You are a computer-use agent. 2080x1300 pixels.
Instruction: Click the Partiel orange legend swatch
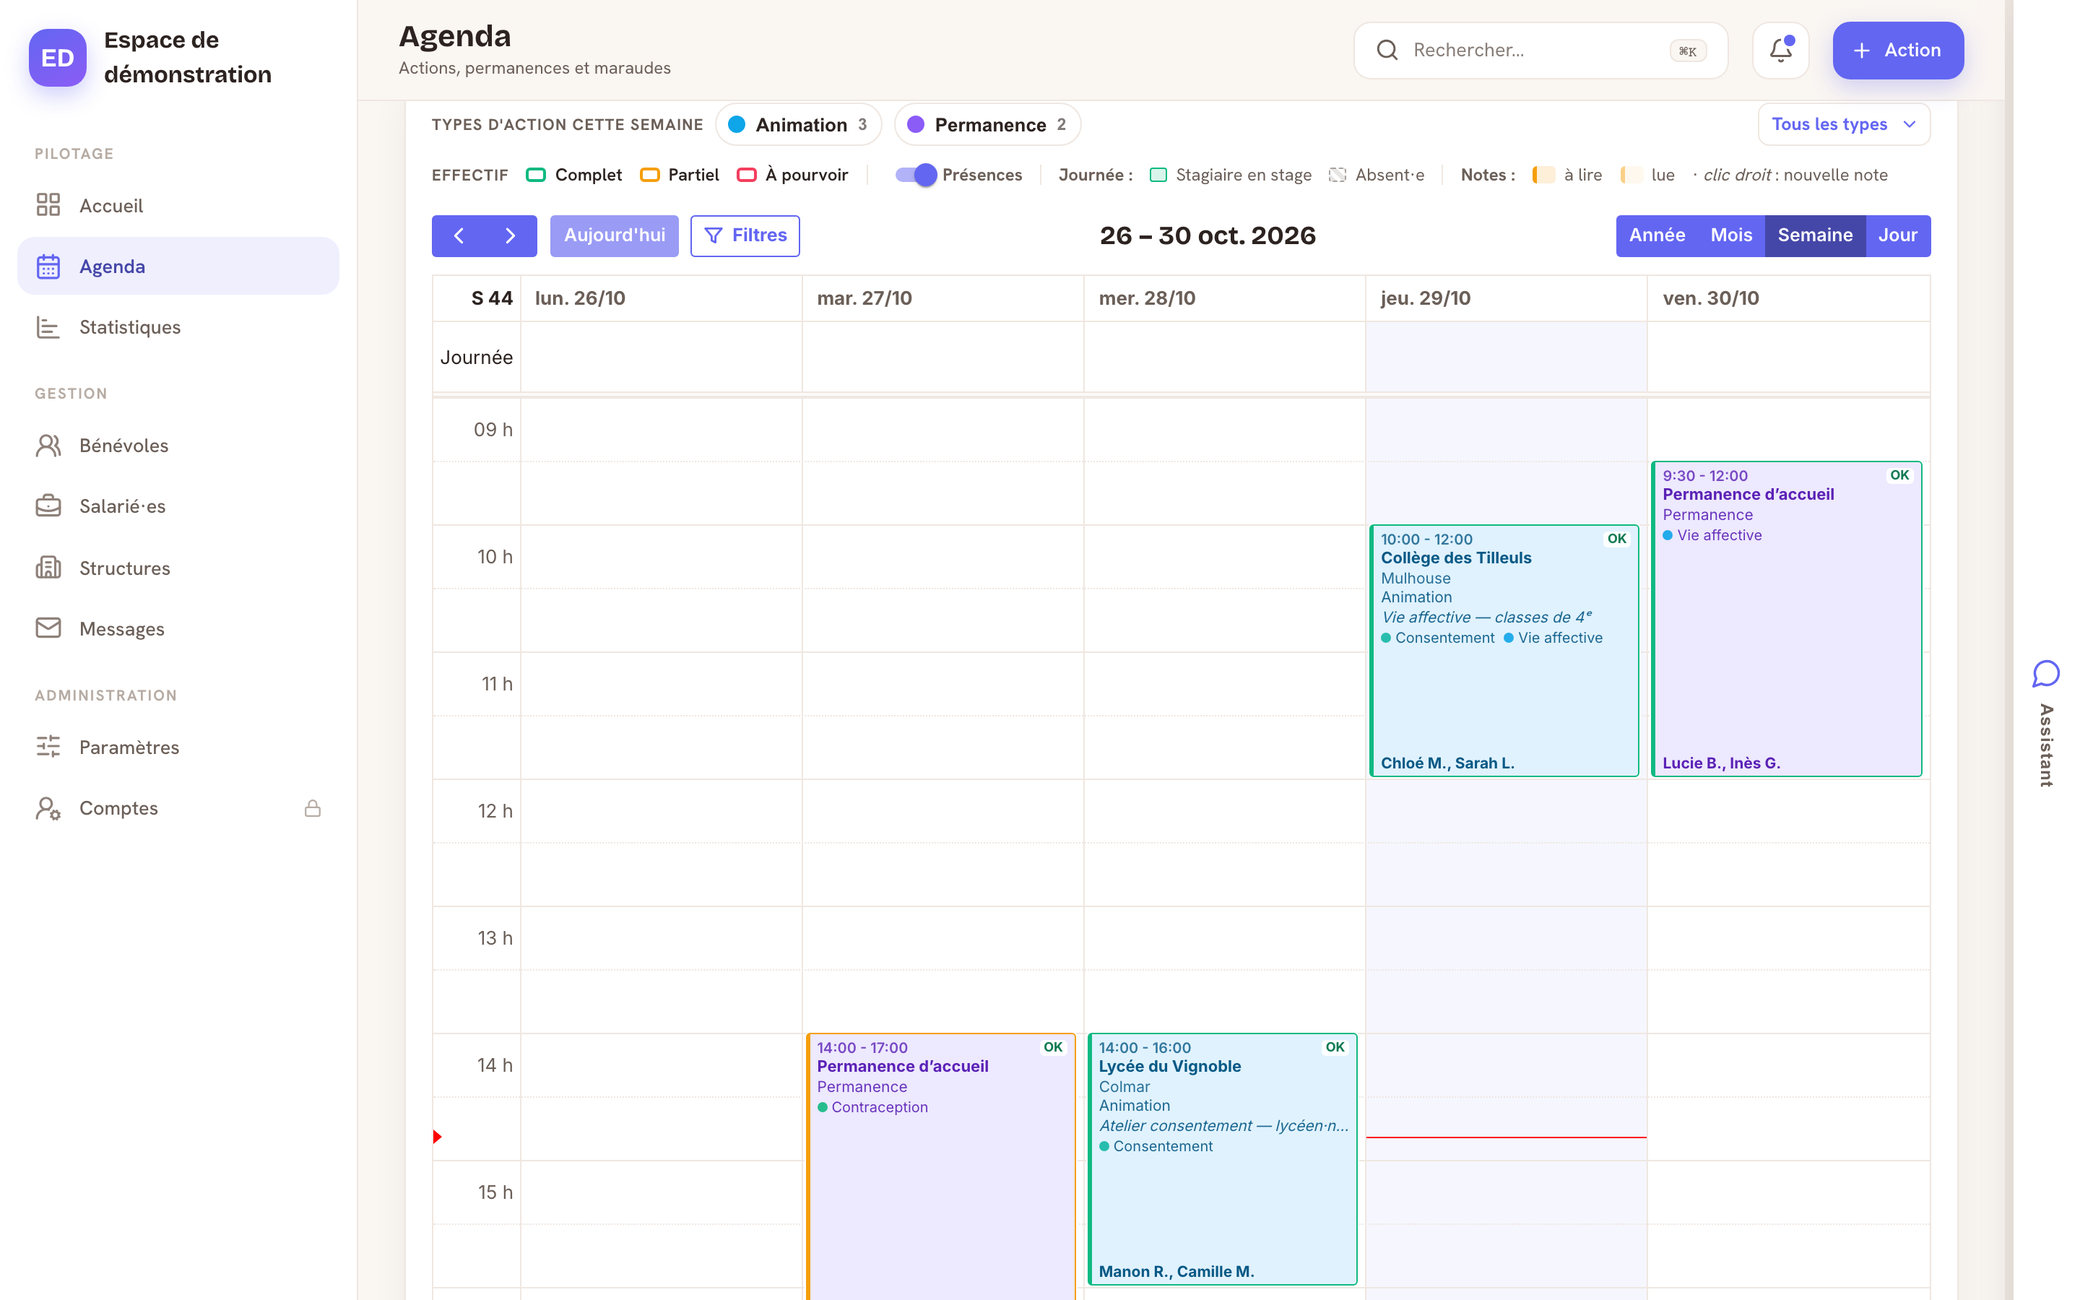tap(649, 175)
